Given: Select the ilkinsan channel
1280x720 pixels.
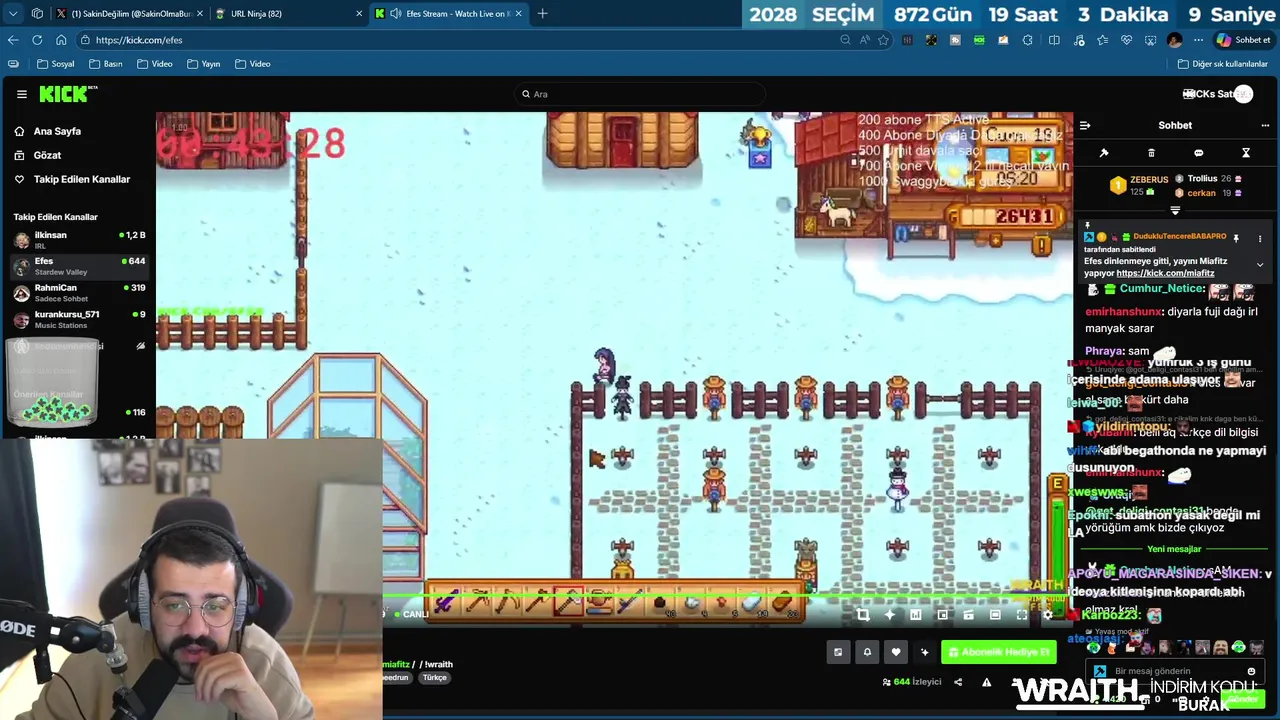Looking at the screenshot, I should click(78, 240).
